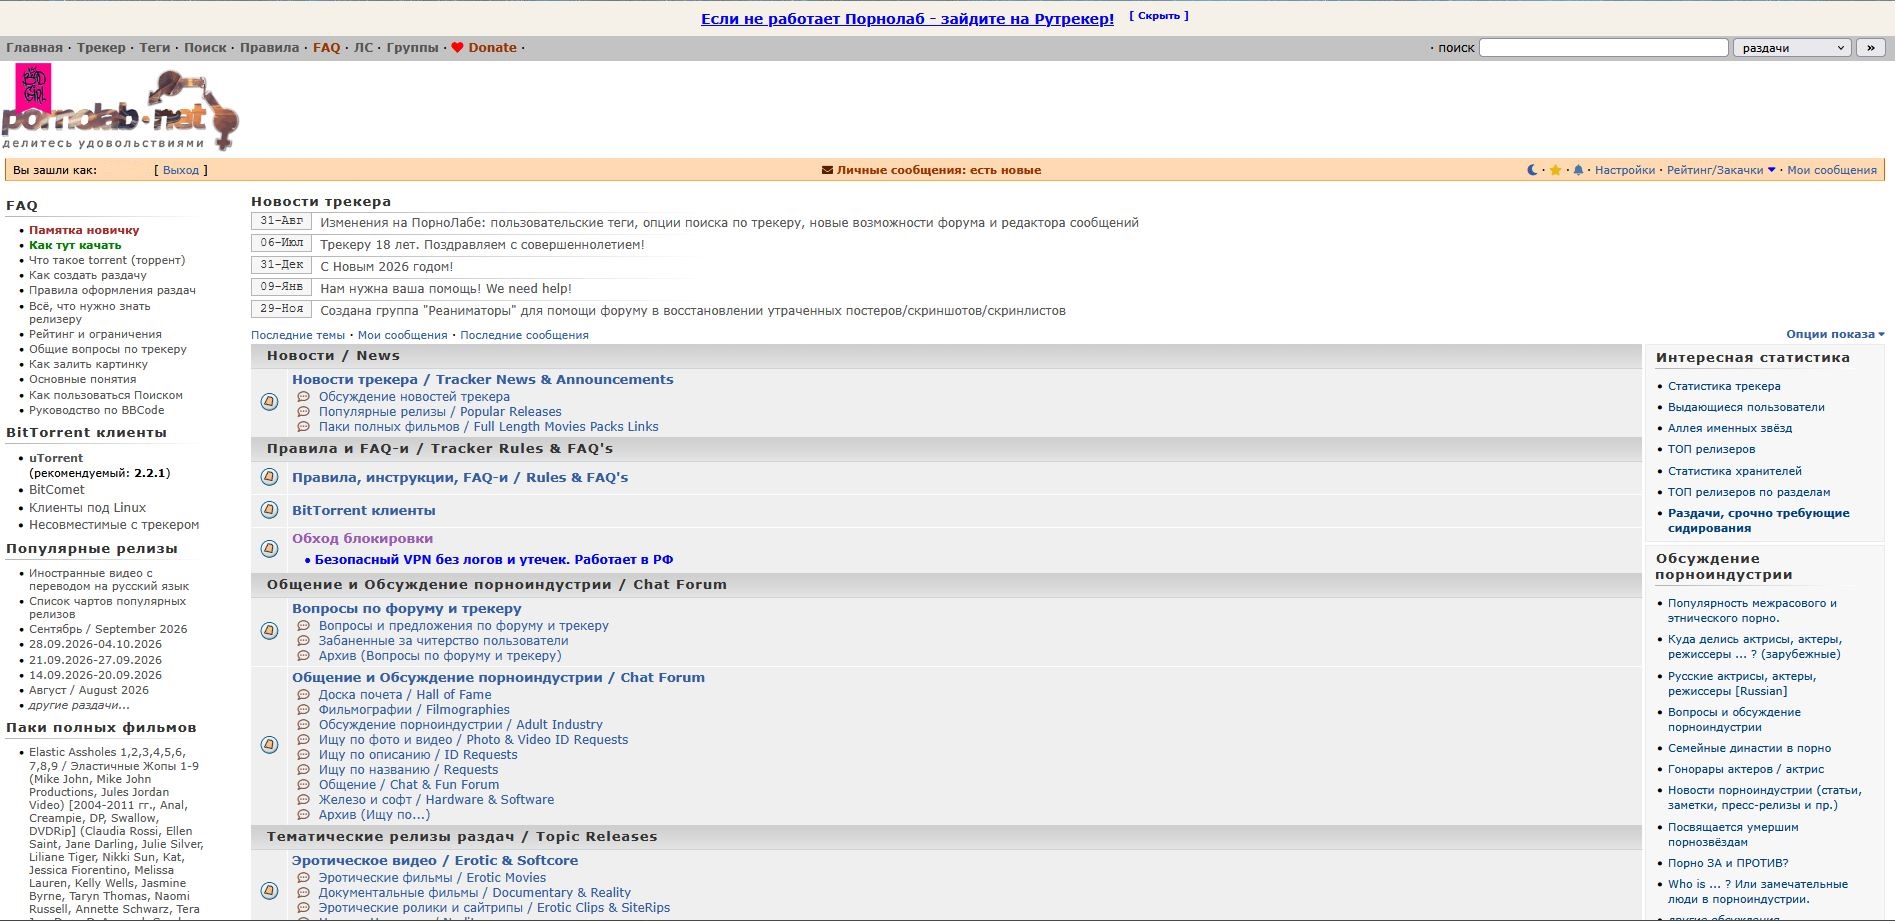Open Последние темы link under news
This screenshot has height=921, width=1895.
(x=298, y=335)
